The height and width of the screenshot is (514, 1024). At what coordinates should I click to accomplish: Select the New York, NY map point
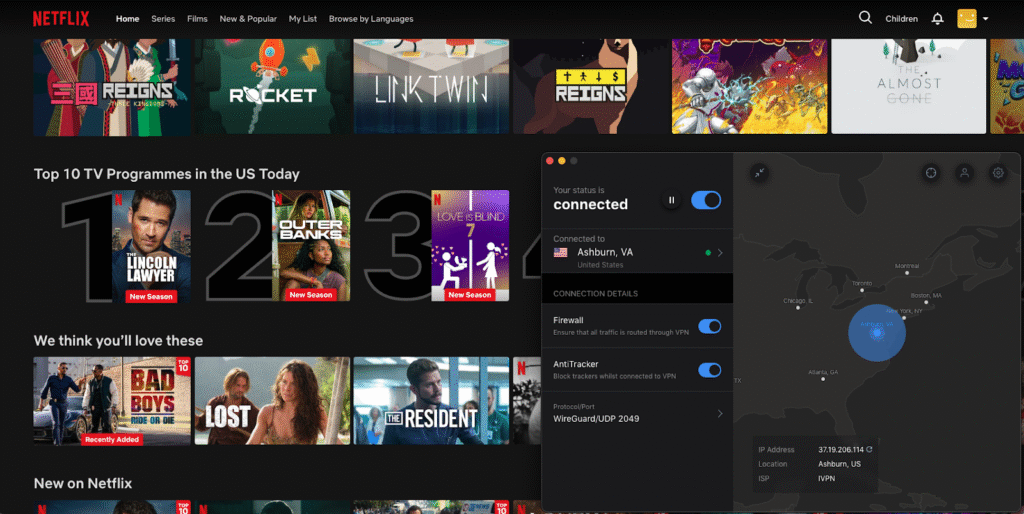click(x=904, y=317)
